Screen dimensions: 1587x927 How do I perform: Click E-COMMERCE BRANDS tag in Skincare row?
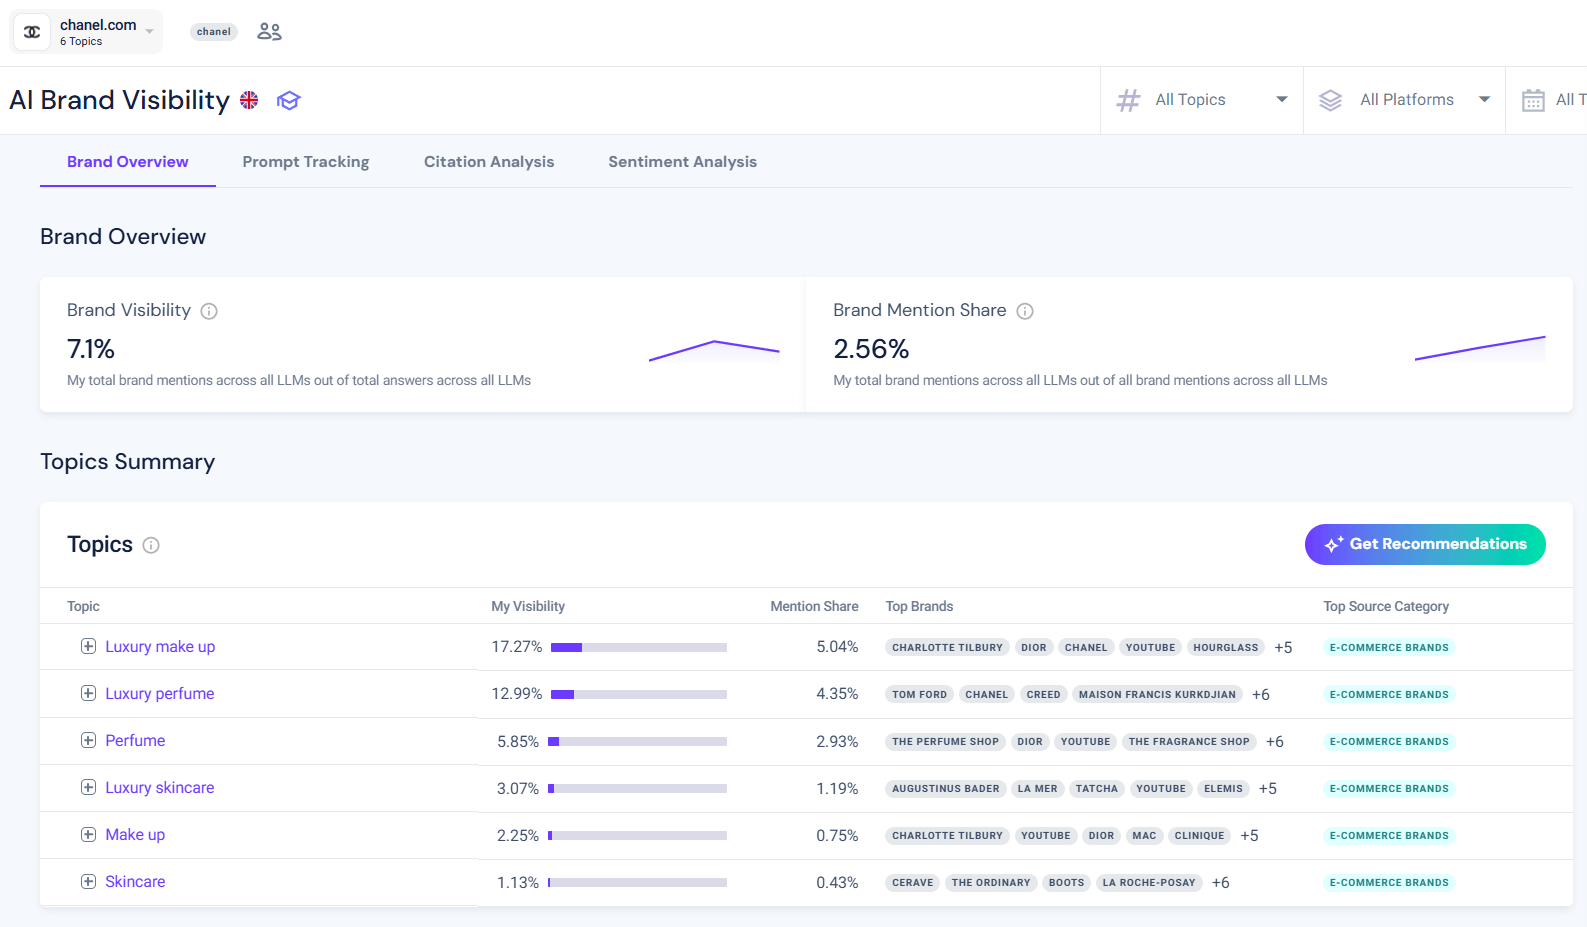1389,883
